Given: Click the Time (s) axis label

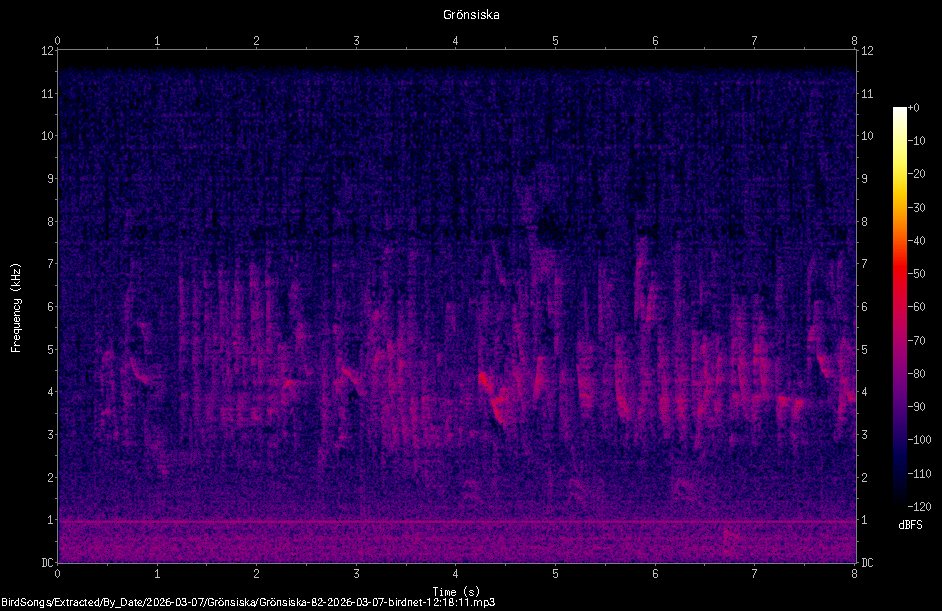Looking at the screenshot, I should (456, 592).
